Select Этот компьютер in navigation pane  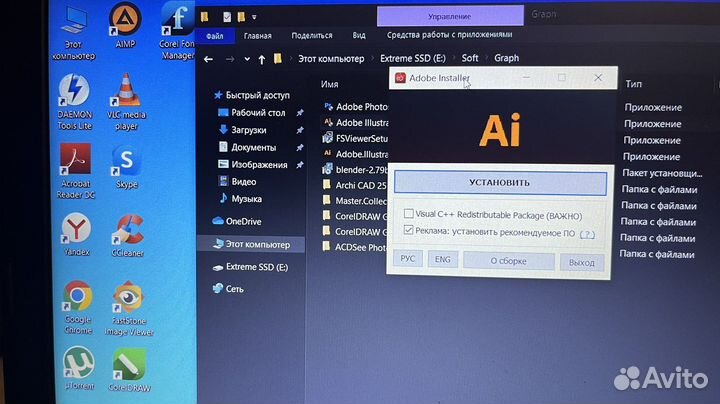(x=252, y=244)
